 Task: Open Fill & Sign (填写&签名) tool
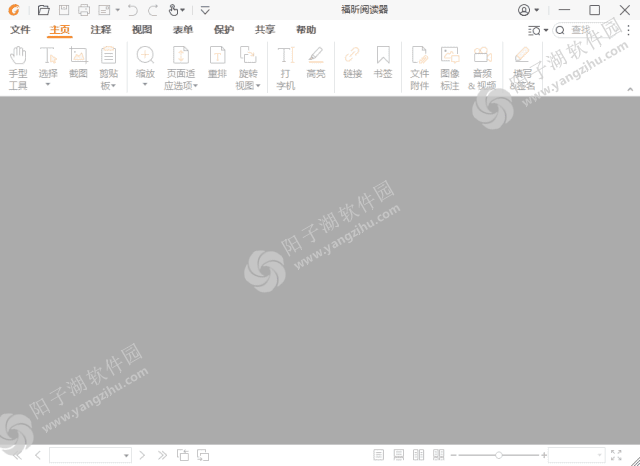(522, 67)
